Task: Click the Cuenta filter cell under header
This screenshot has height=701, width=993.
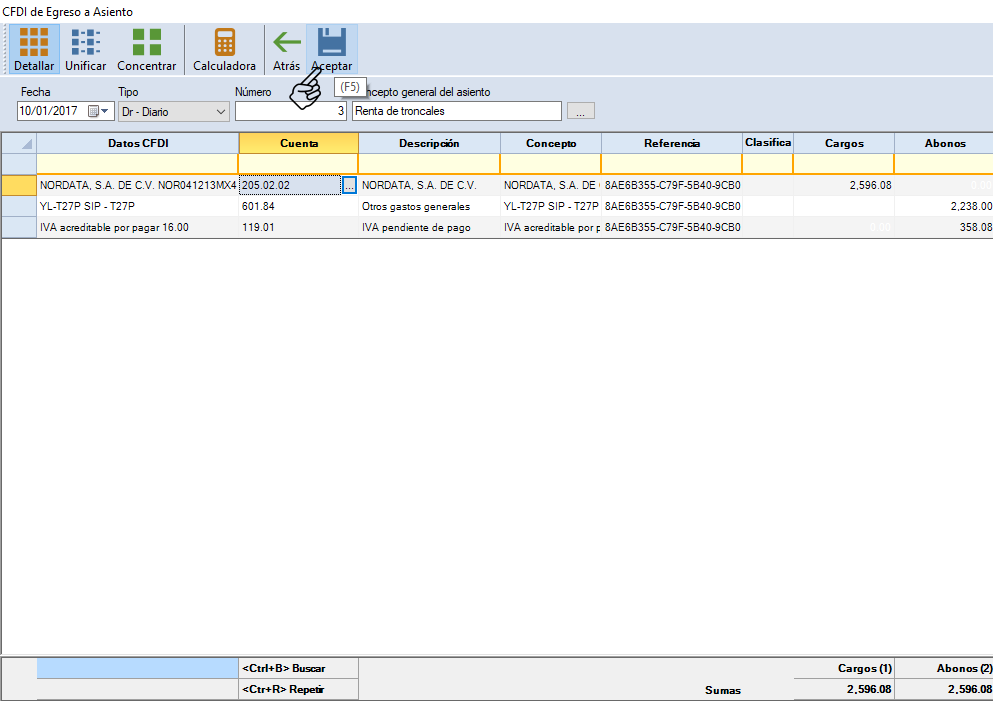Action: pyautogui.click(x=298, y=164)
